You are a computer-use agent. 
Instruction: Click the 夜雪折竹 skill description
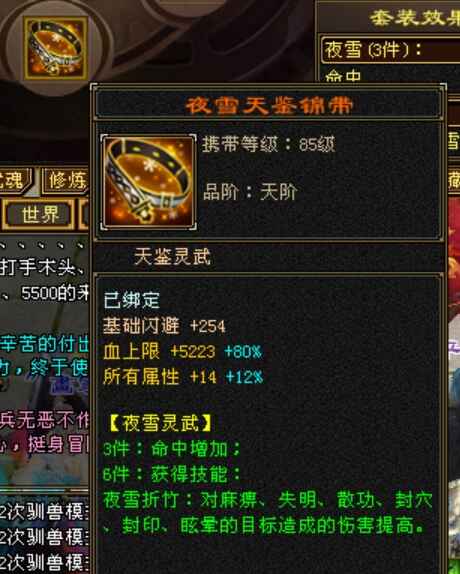(x=268, y=512)
